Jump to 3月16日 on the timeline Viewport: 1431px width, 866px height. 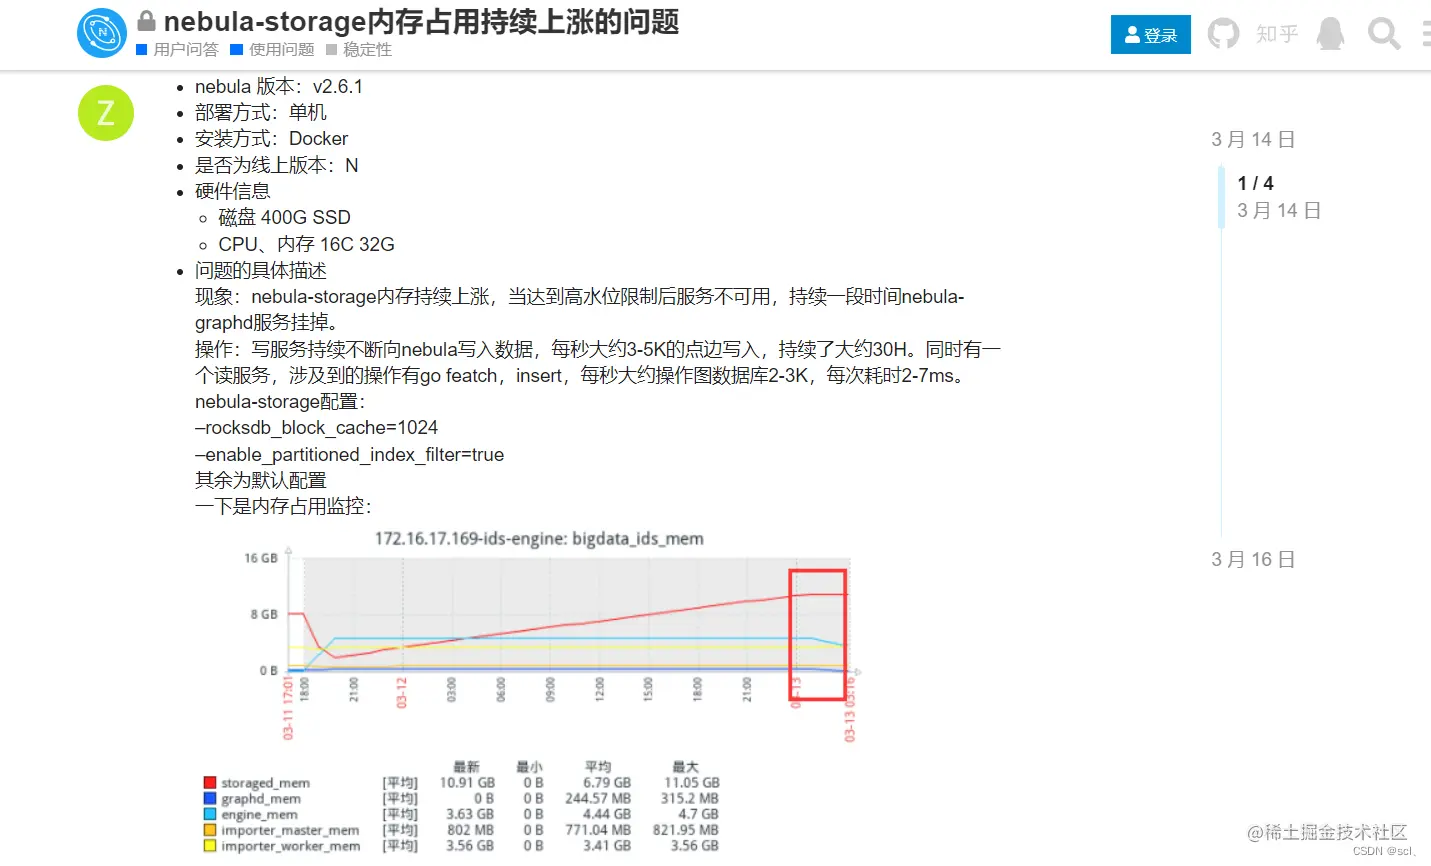1252,559
